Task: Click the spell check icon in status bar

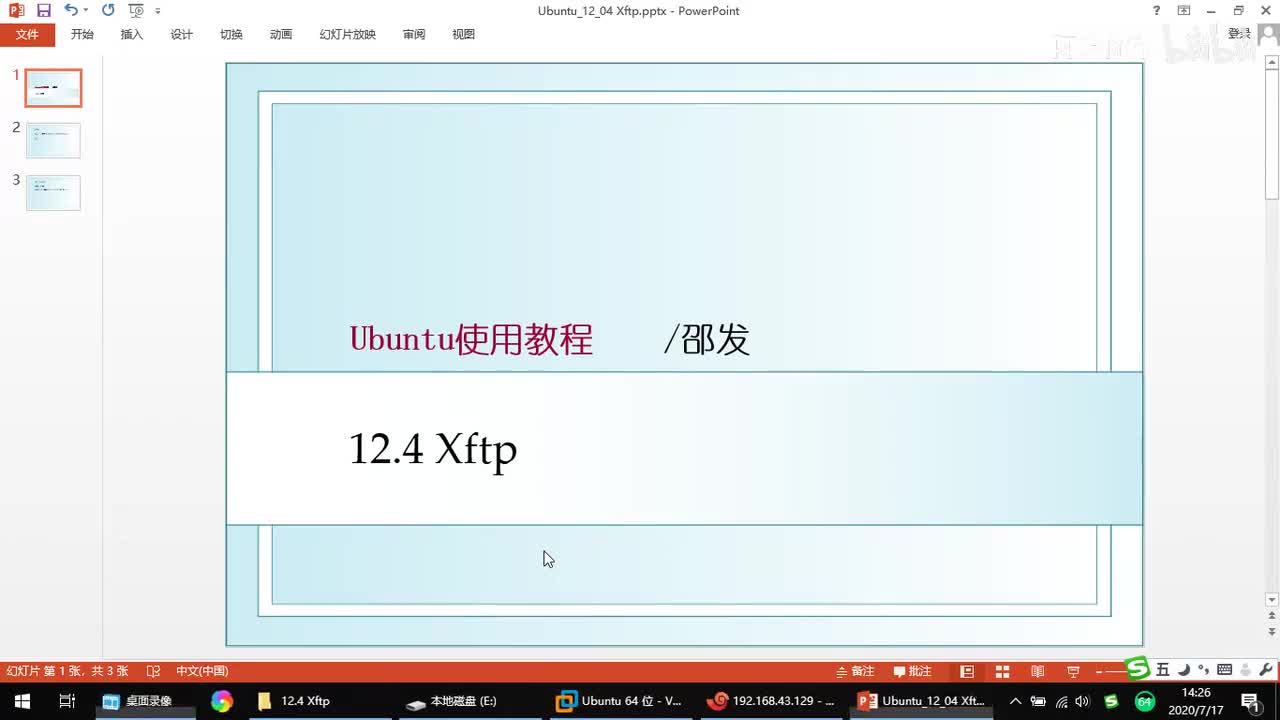Action: tap(154, 671)
